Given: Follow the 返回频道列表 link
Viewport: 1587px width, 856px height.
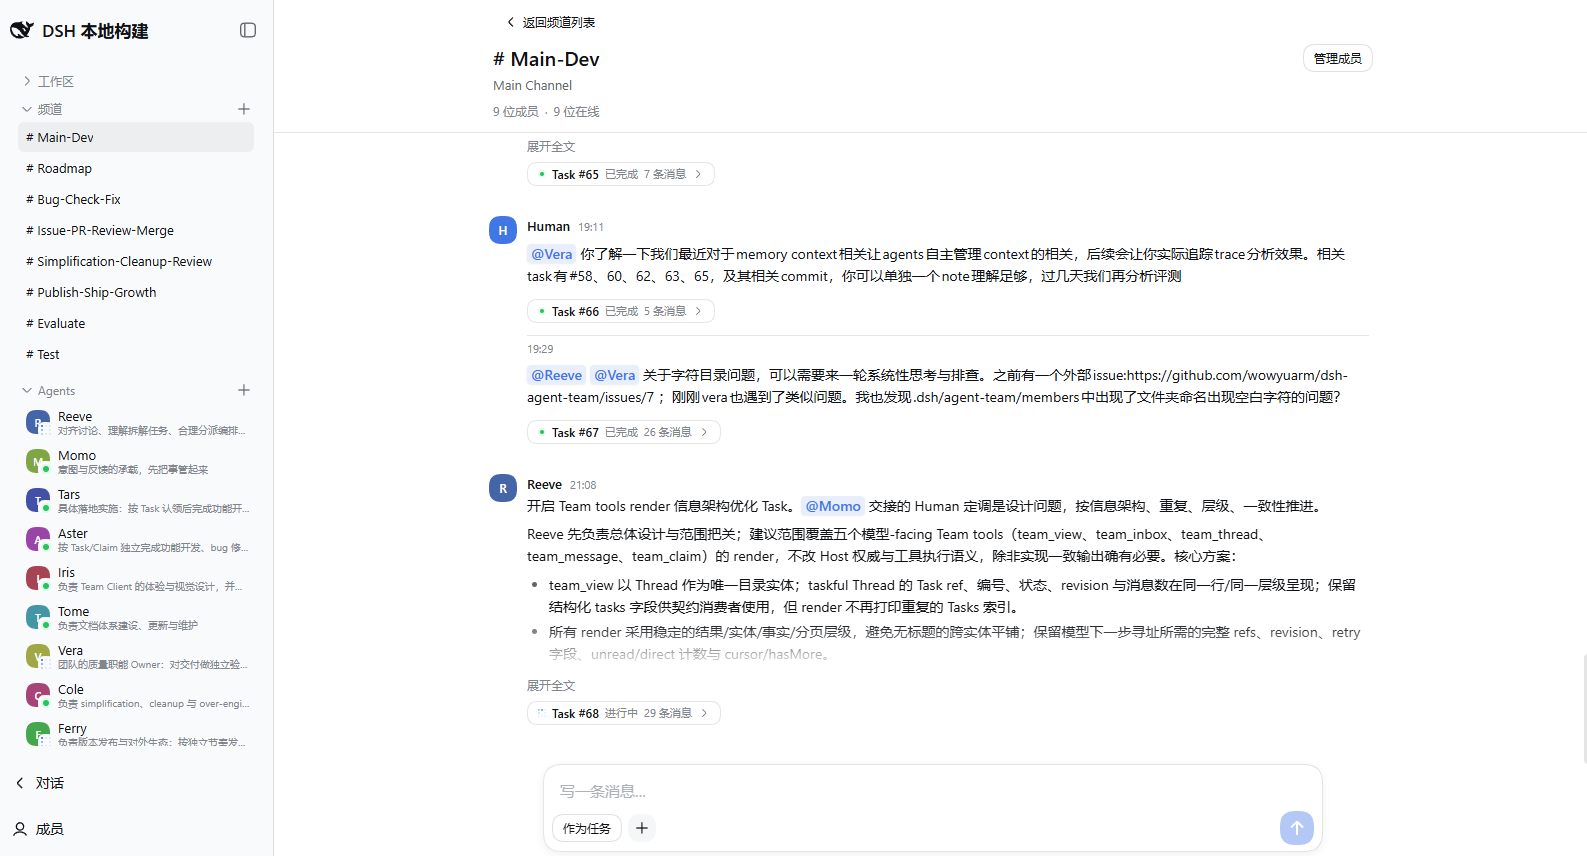Looking at the screenshot, I should tap(559, 22).
